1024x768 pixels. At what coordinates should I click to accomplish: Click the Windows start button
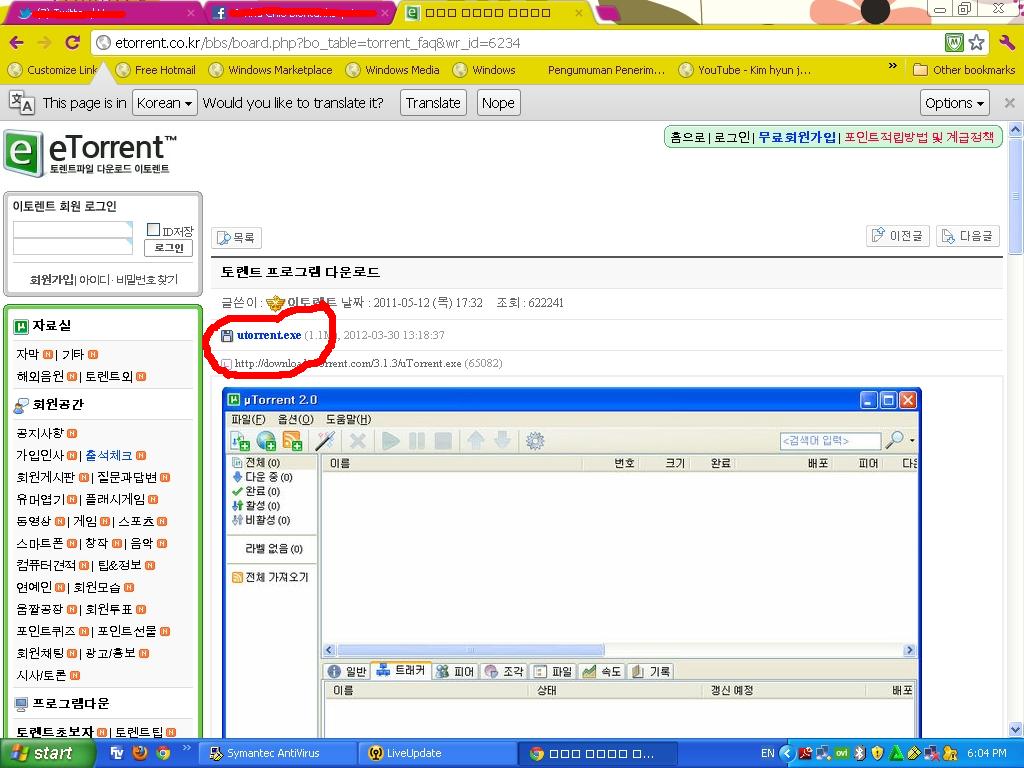(x=47, y=753)
